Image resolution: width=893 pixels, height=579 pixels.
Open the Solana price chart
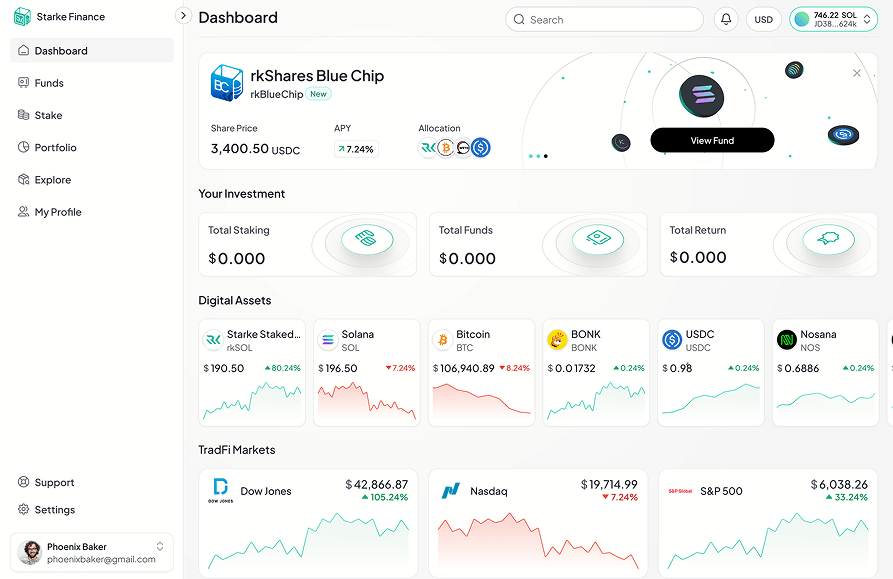pyautogui.click(x=367, y=402)
